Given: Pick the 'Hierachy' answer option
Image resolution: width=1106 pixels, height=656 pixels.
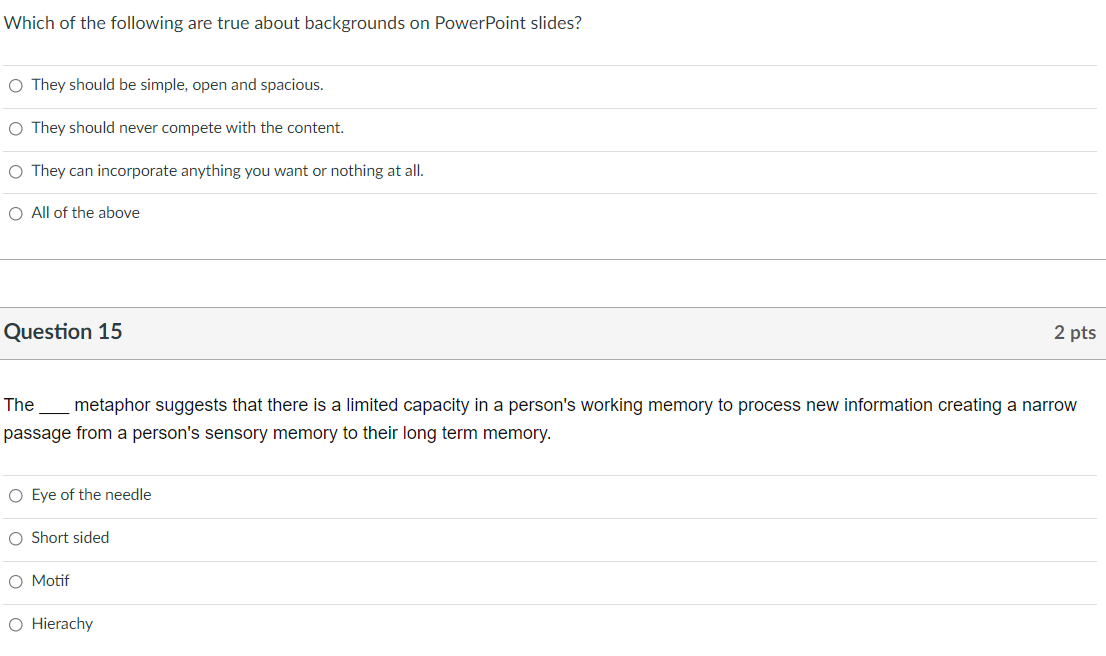Looking at the screenshot, I should coord(15,624).
